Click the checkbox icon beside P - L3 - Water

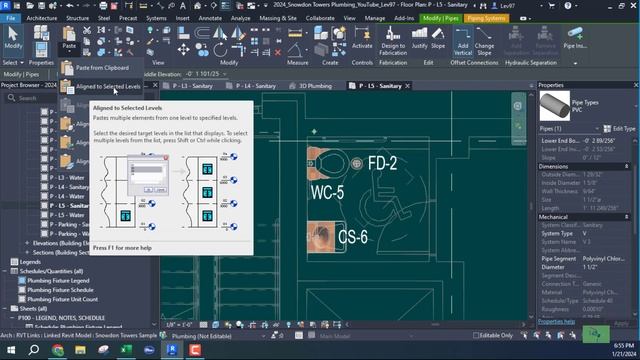click(44, 178)
